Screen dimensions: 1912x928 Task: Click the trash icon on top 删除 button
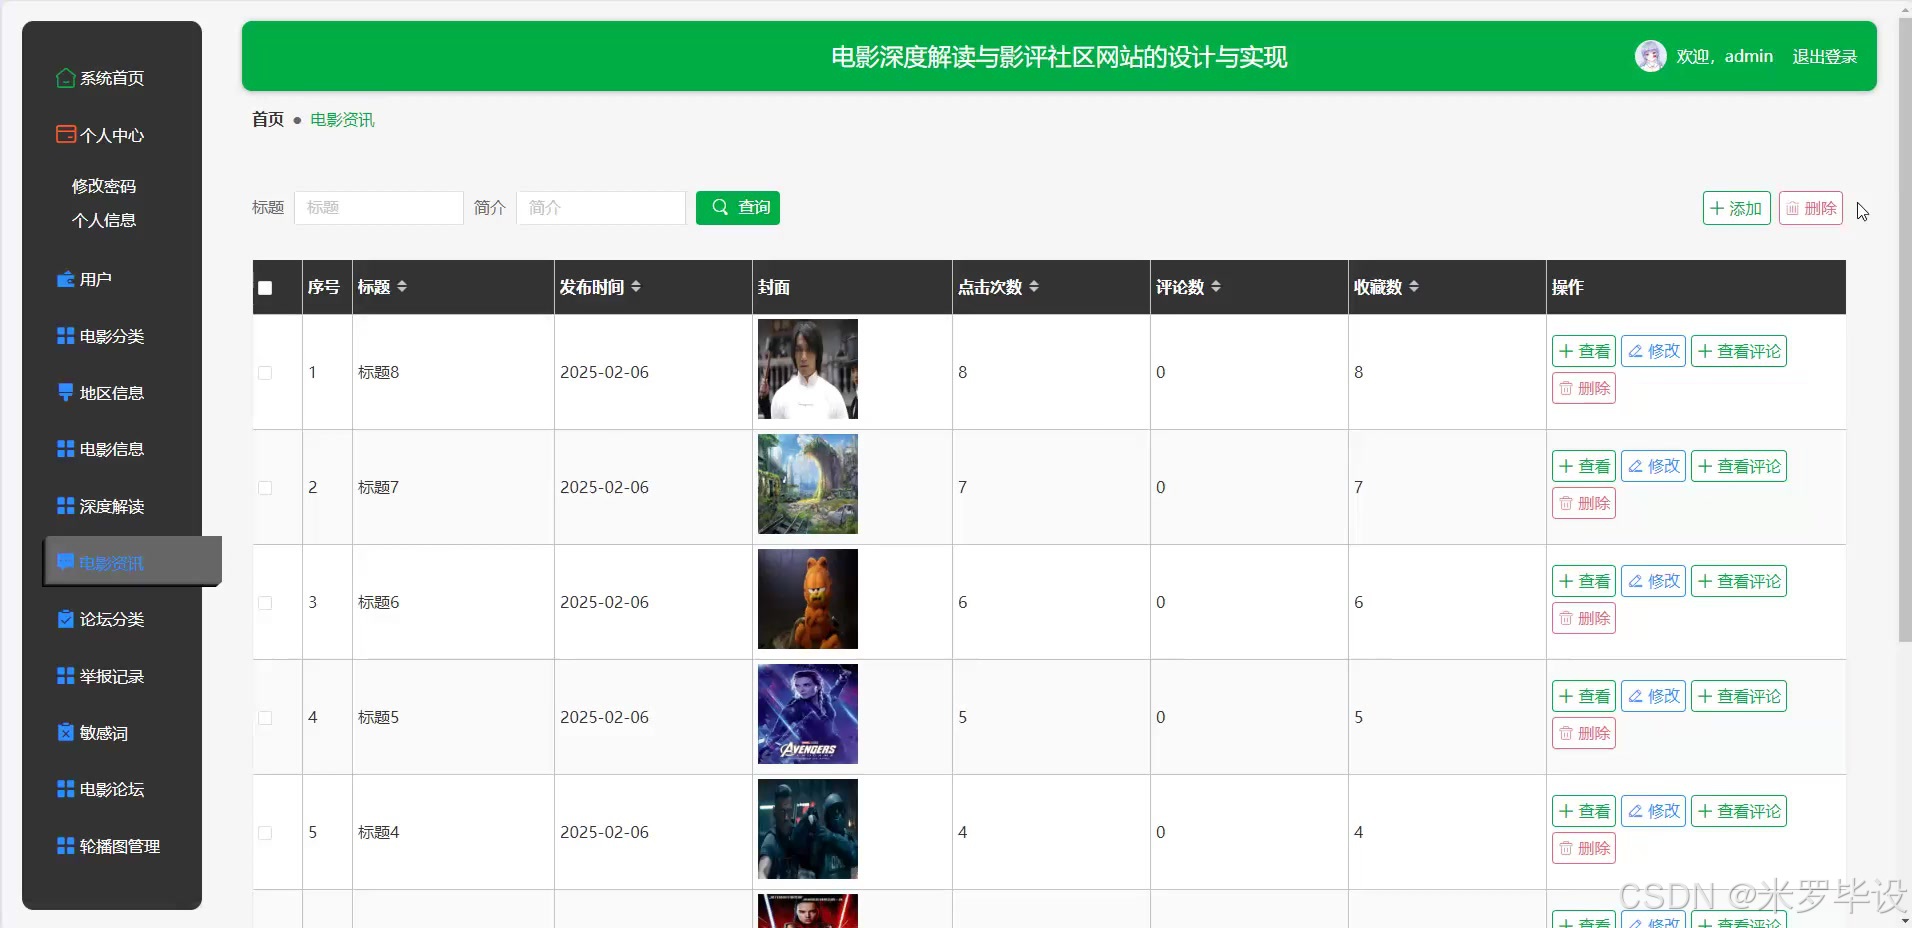coord(1793,208)
